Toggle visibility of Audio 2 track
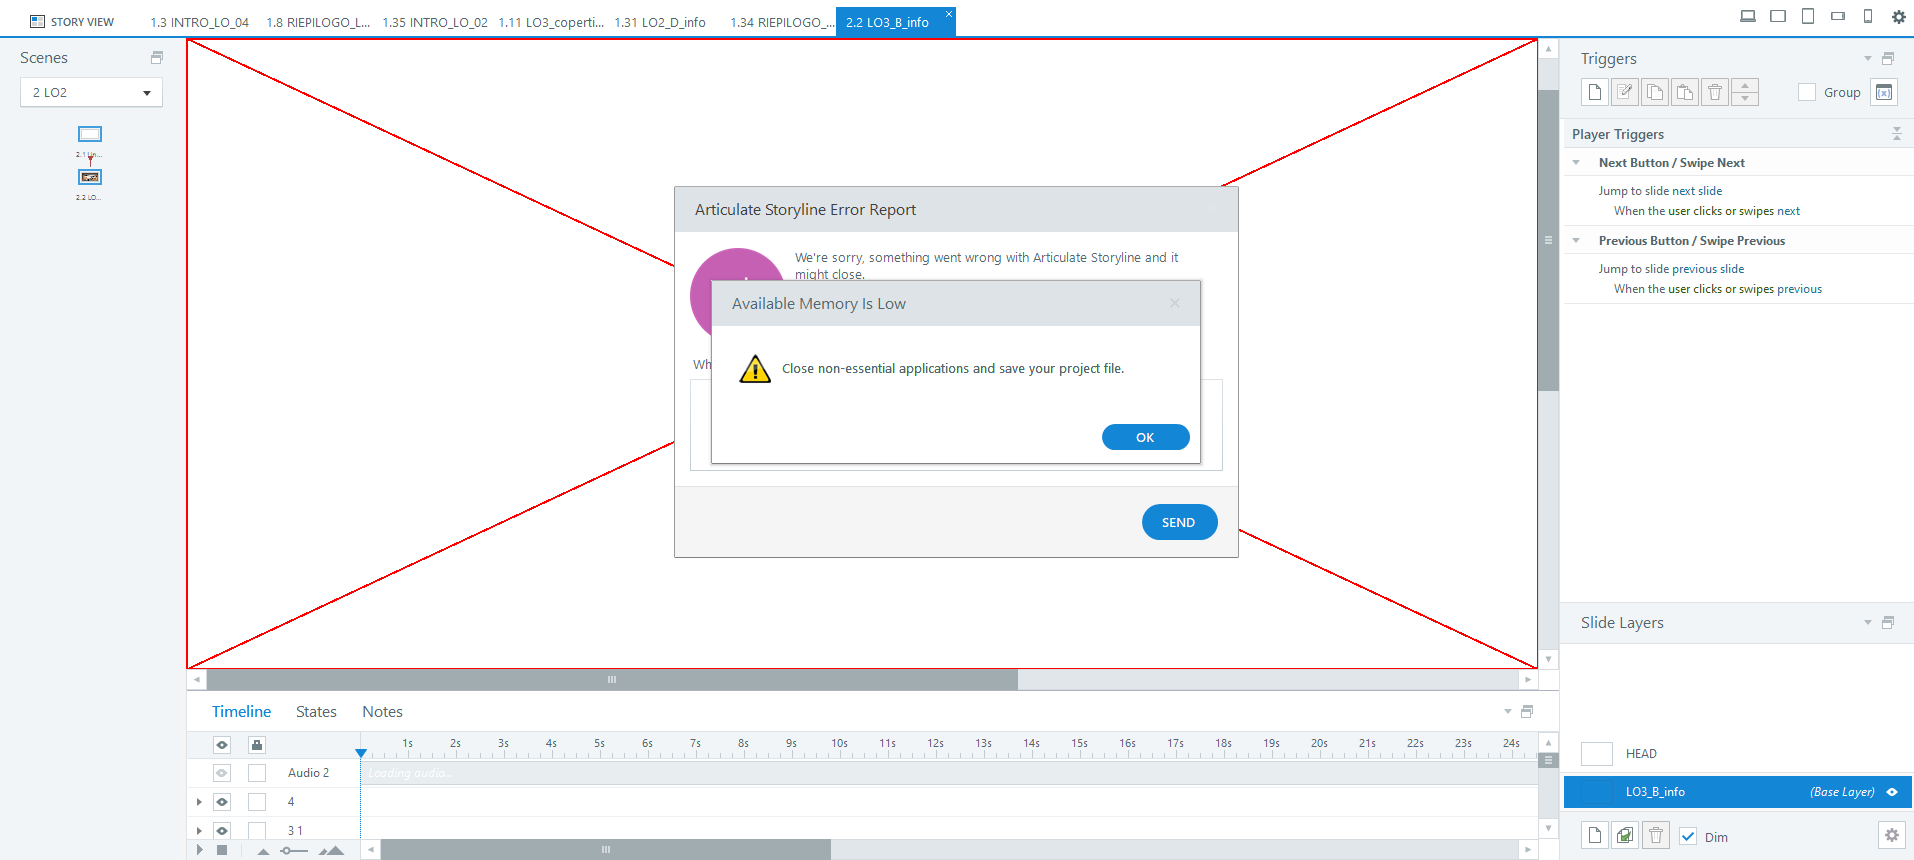 pos(222,773)
